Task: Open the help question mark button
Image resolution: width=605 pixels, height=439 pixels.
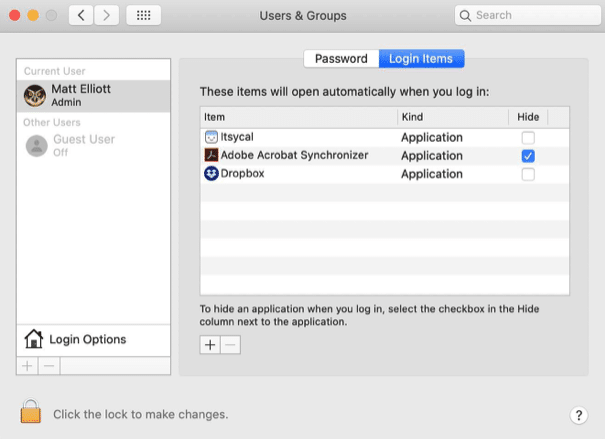Action: (x=579, y=415)
